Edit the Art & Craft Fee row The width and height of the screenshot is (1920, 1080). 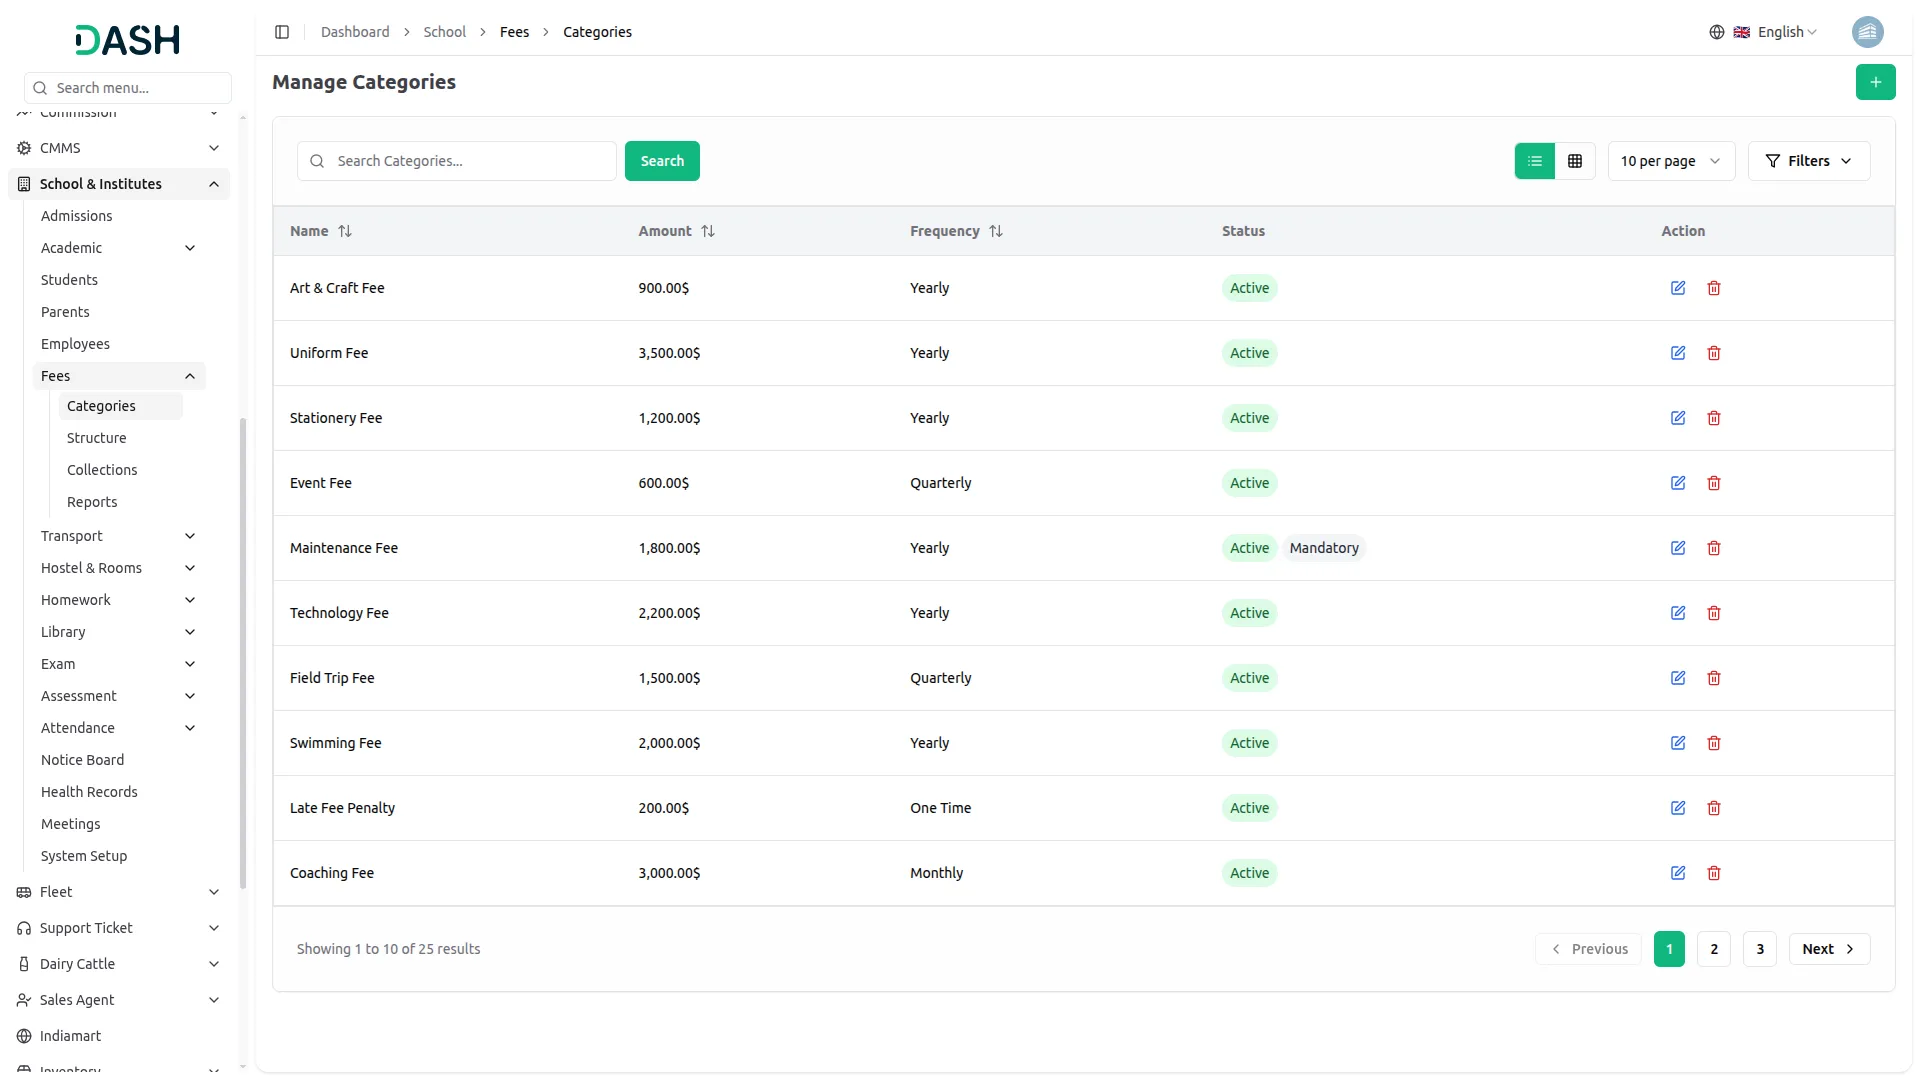pyautogui.click(x=1678, y=288)
